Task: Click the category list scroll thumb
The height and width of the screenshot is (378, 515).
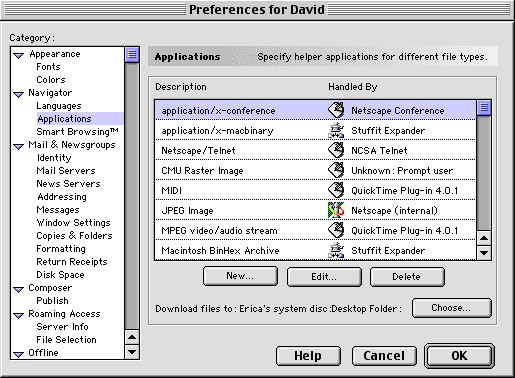Action: (132, 54)
